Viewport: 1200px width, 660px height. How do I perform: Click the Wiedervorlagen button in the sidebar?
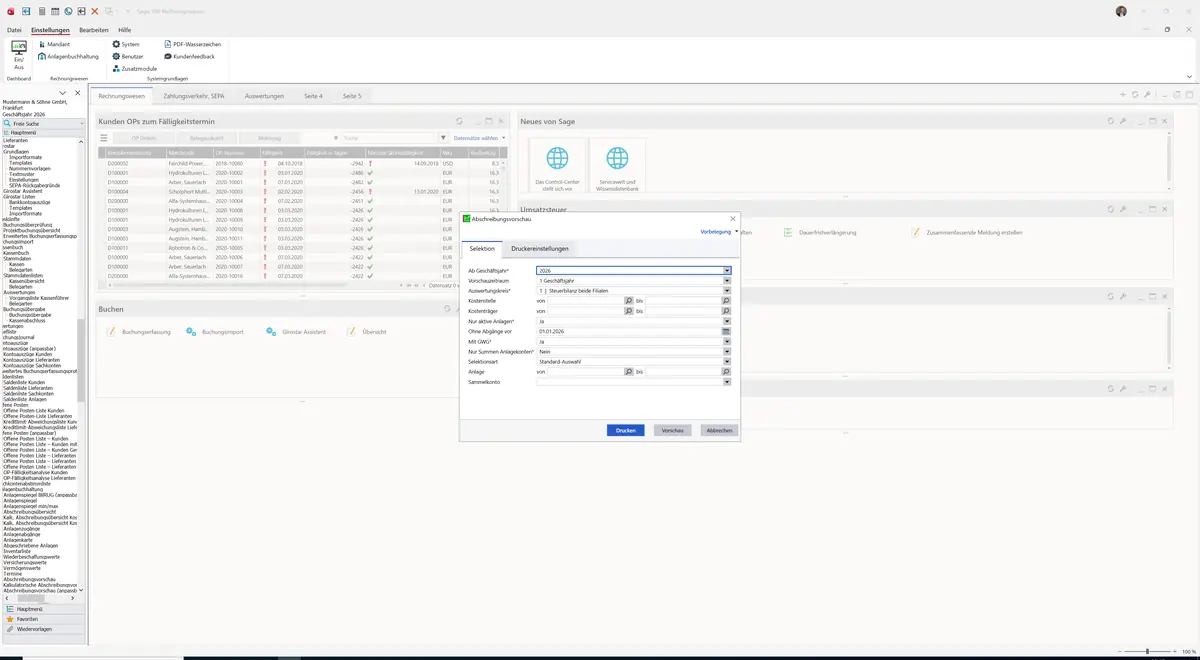[43, 629]
